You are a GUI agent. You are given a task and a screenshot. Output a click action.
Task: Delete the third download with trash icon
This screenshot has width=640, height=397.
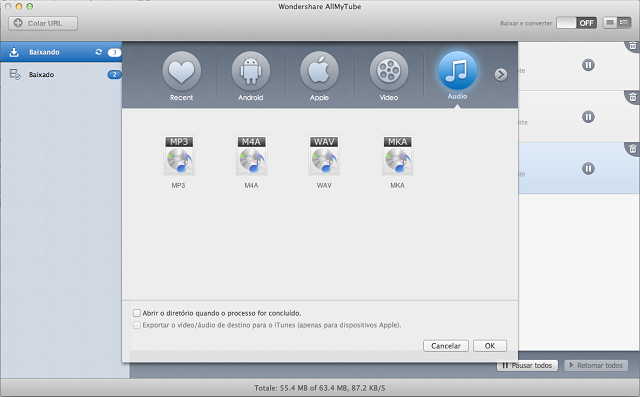coord(633,149)
